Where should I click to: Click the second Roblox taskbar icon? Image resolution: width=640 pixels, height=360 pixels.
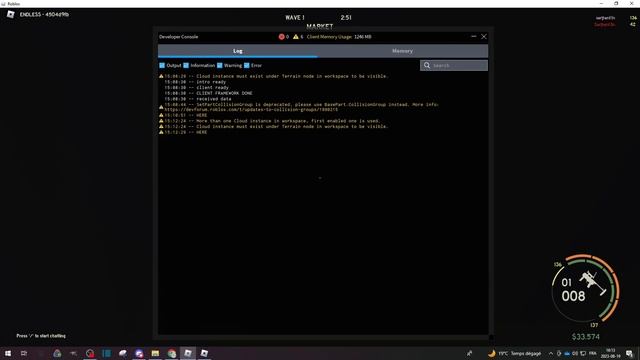click(204, 353)
